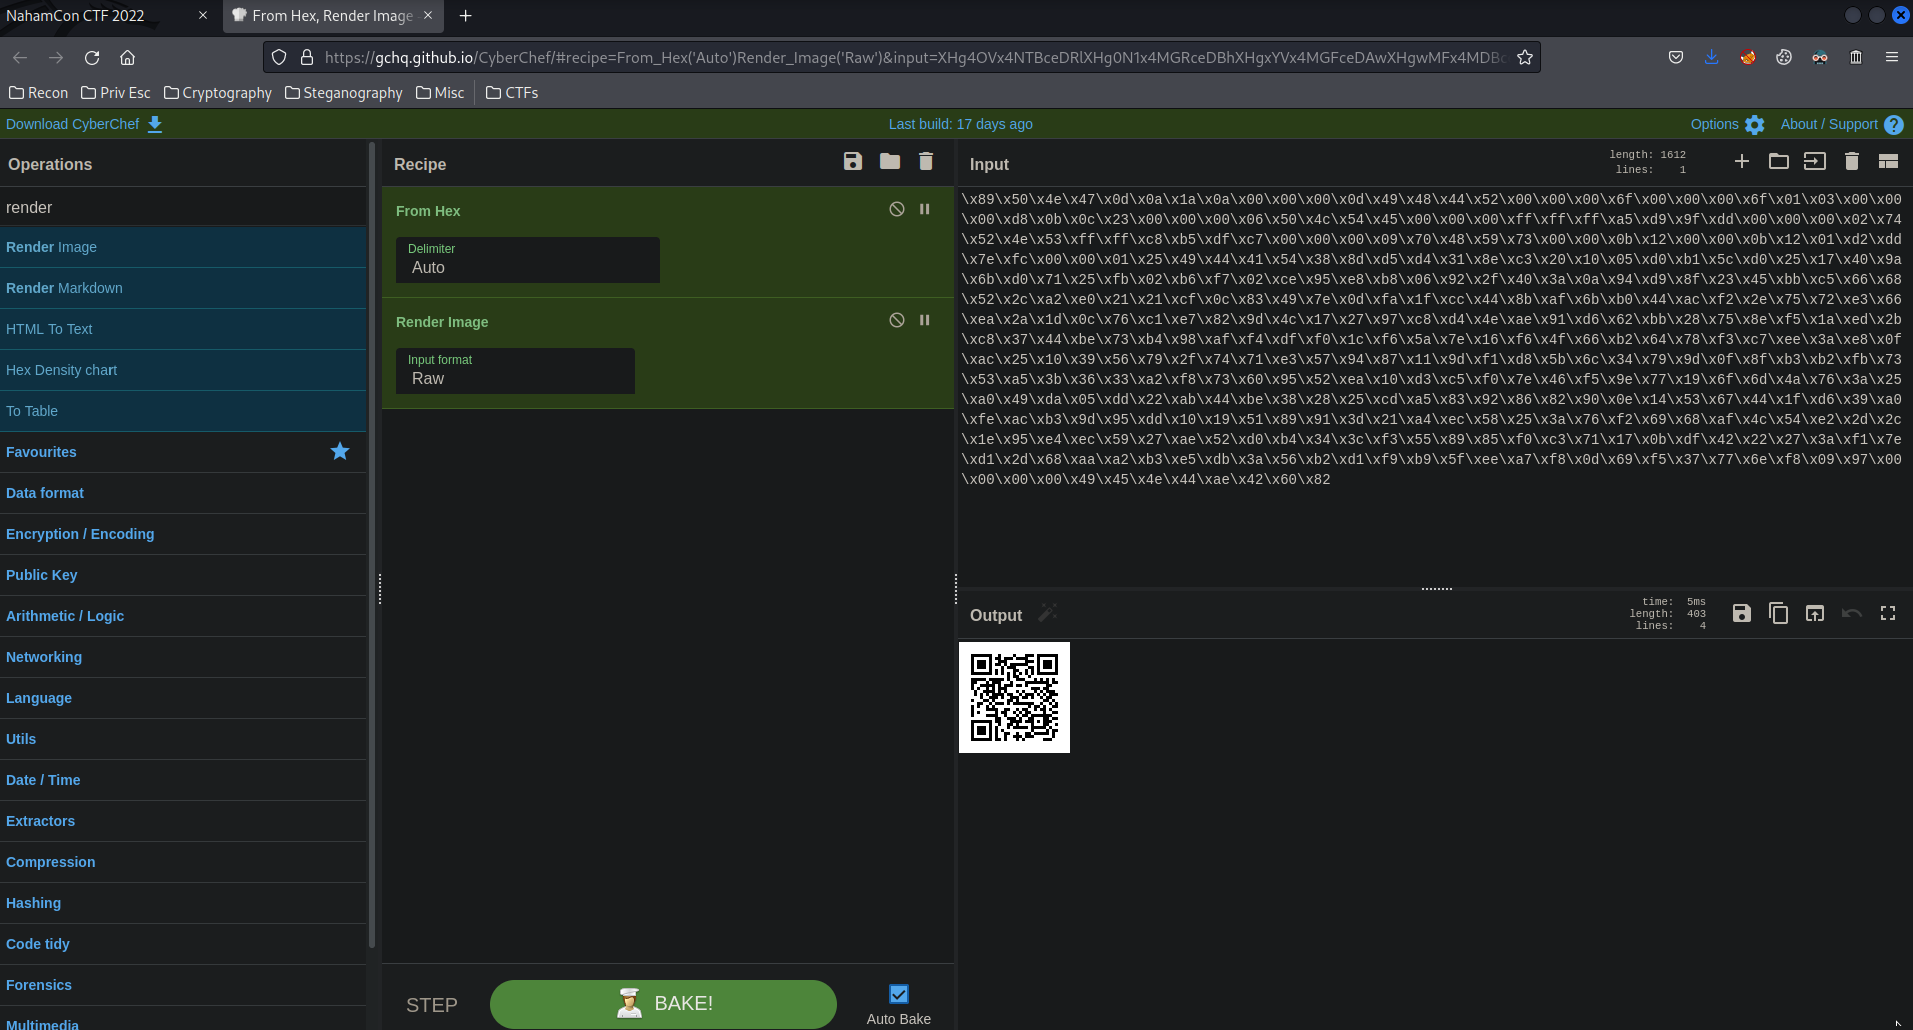Viewport: 1913px width, 1030px height.
Task: Maximise the output pane
Action: 1888,613
